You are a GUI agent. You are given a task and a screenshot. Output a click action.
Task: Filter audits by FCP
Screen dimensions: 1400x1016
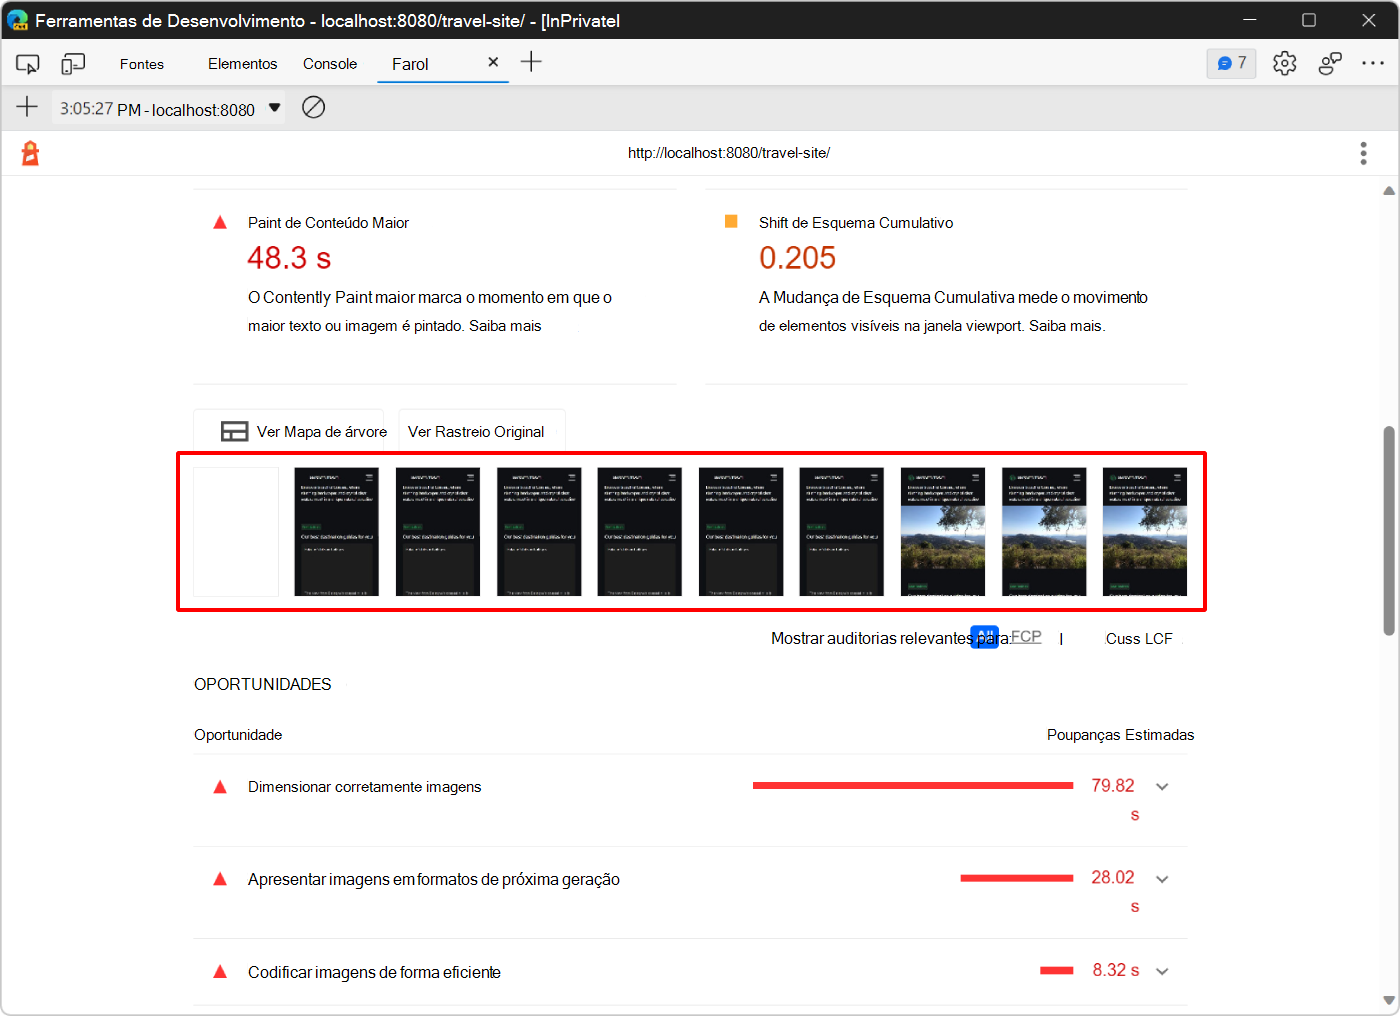[1026, 637]
